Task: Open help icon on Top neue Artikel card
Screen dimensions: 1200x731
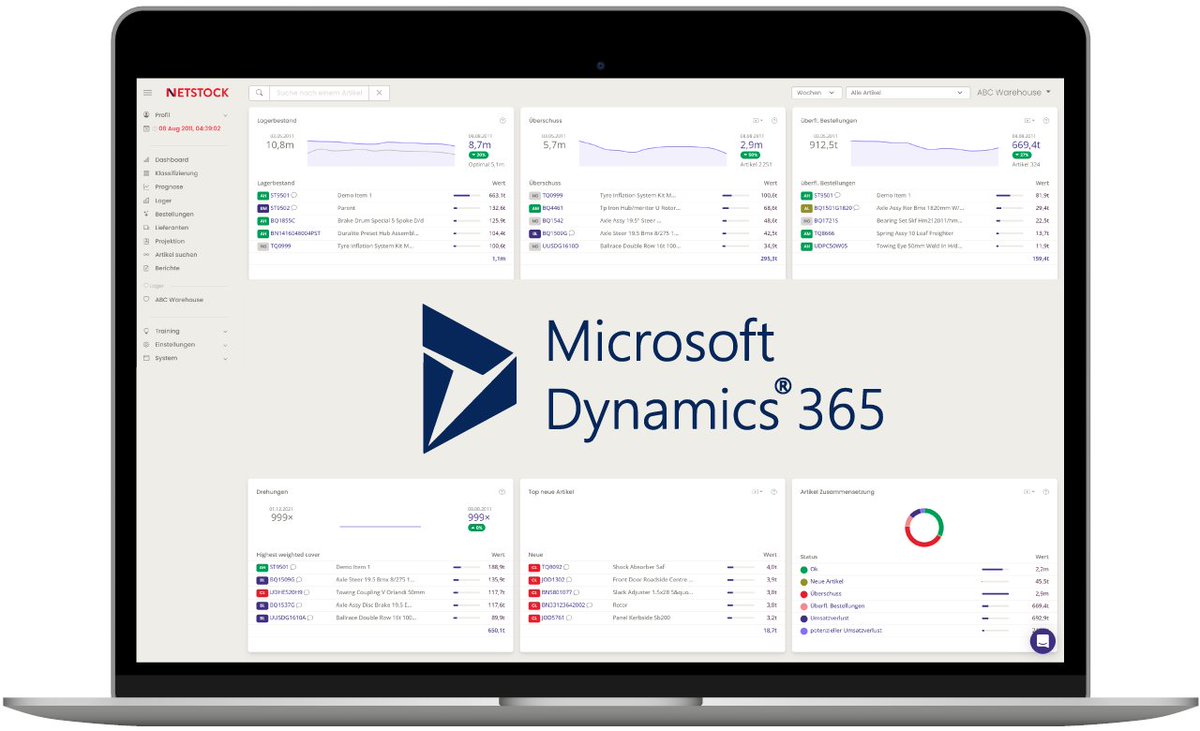Action: tap(774, 492)
